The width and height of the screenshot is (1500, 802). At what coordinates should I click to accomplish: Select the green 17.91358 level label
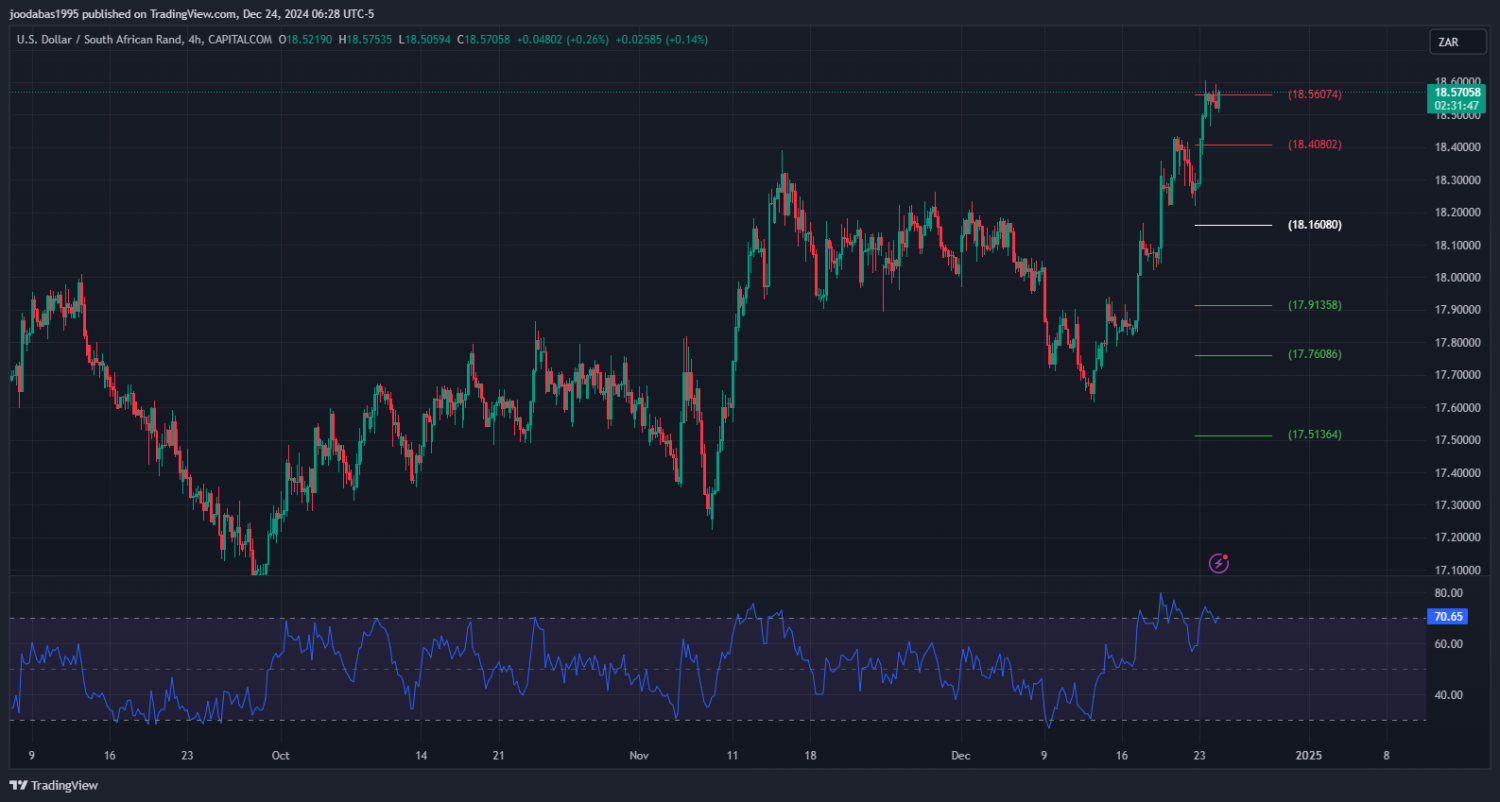(x=1314, y=305)
